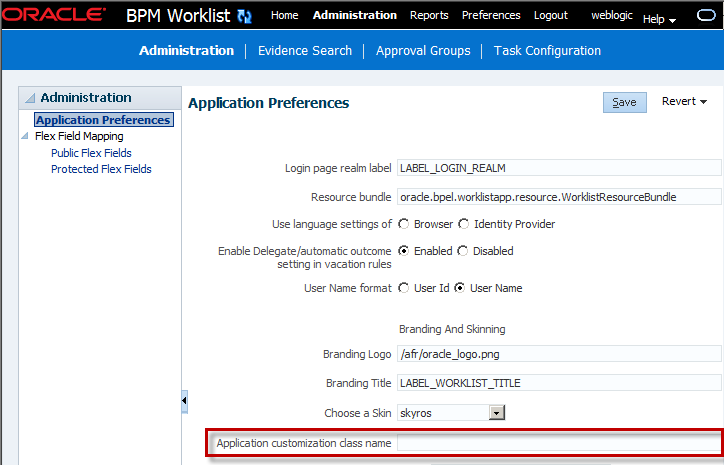
Task: Click the Branding Logo input field
Action: 559,354
